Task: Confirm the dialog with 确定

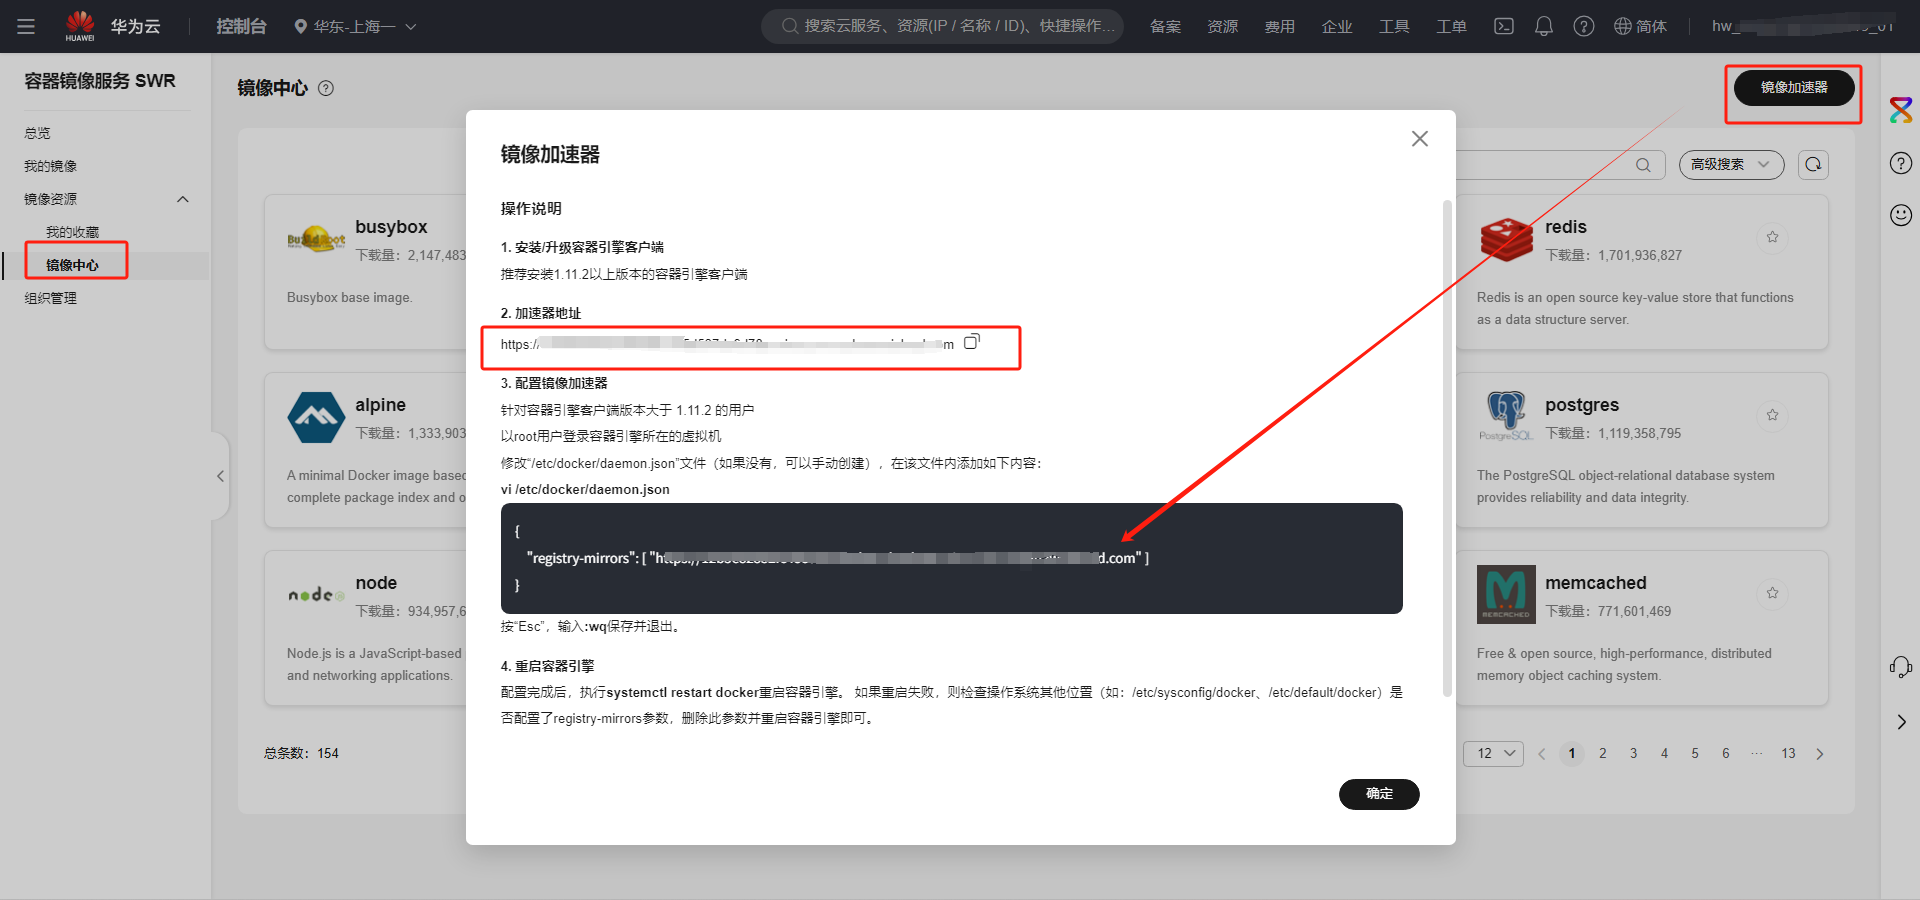Action: pos(1379,794)
